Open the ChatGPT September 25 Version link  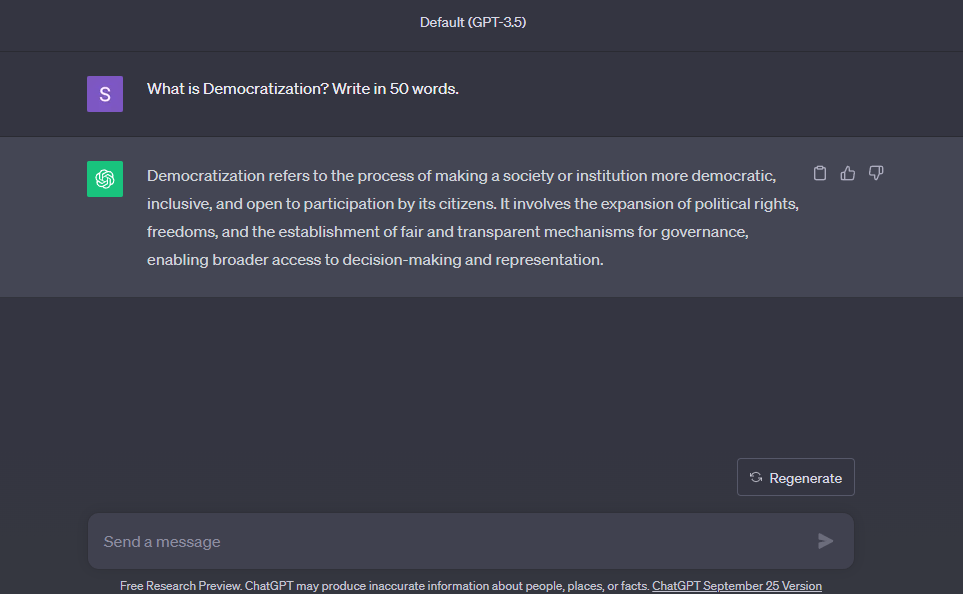[x=736, y=585]
